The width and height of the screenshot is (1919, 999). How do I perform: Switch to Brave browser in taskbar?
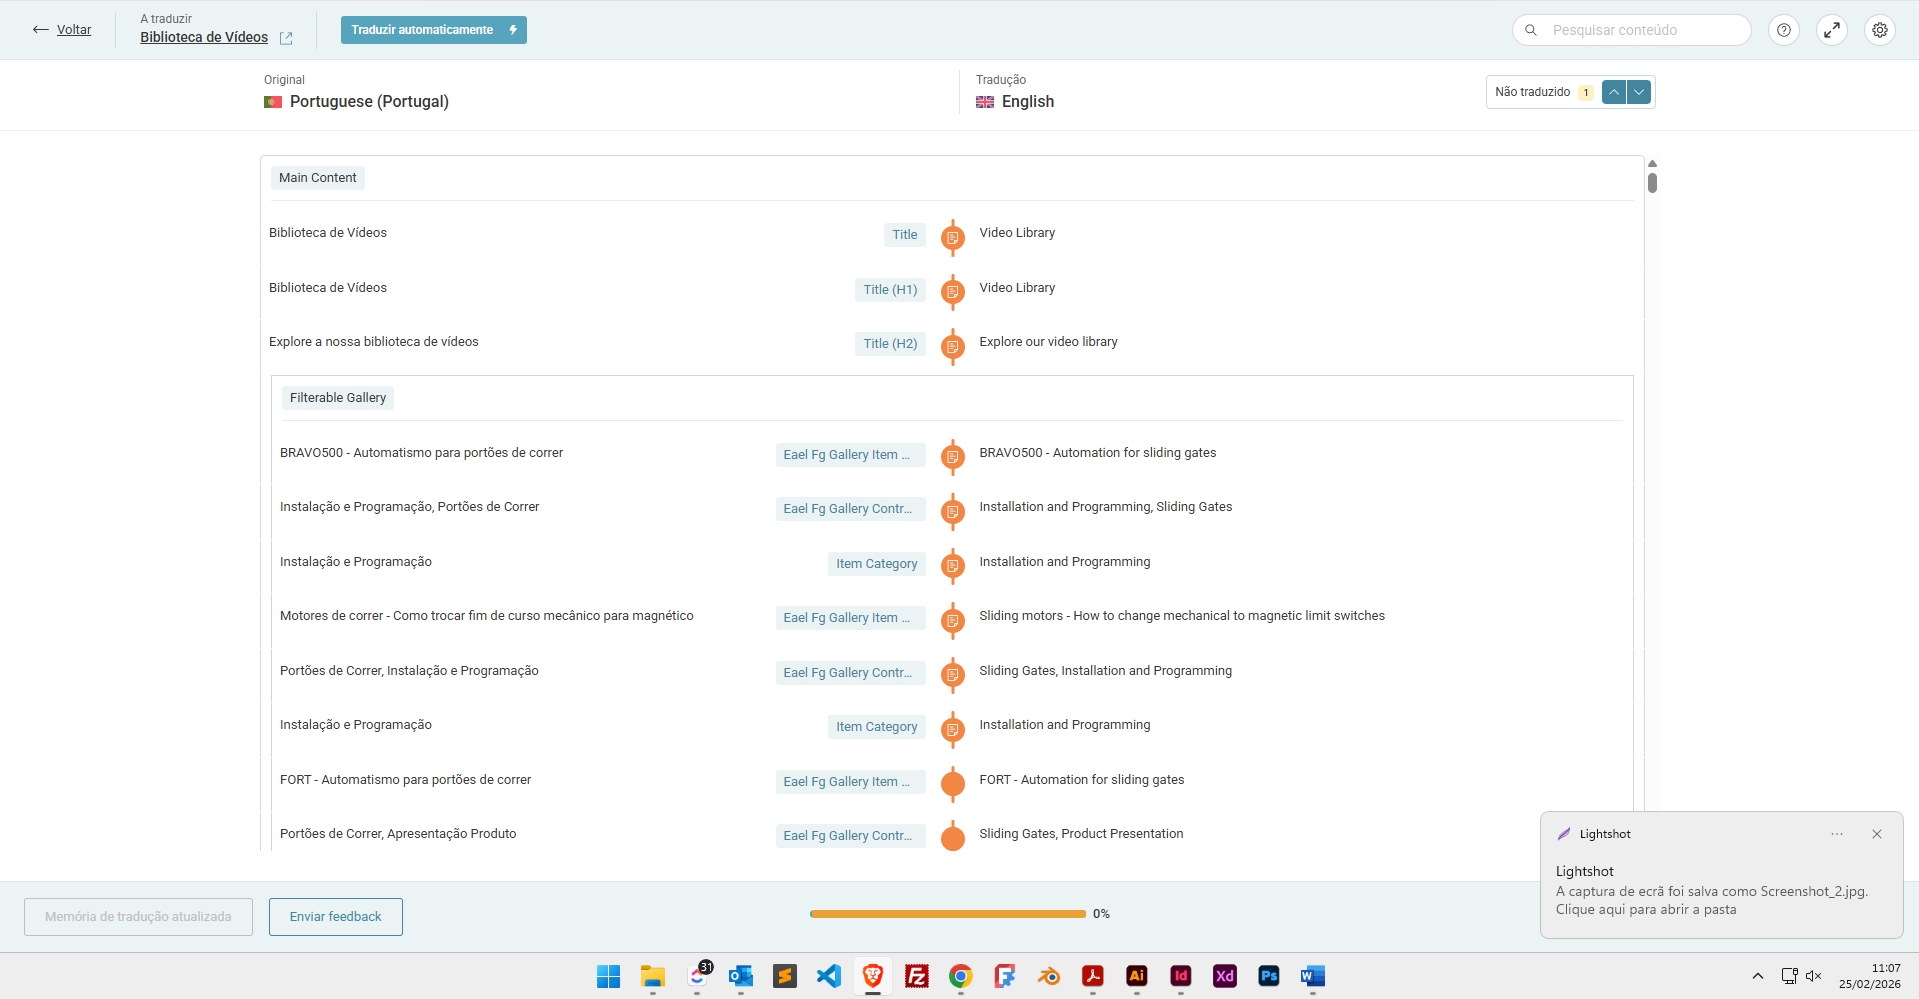coord(873,976)
